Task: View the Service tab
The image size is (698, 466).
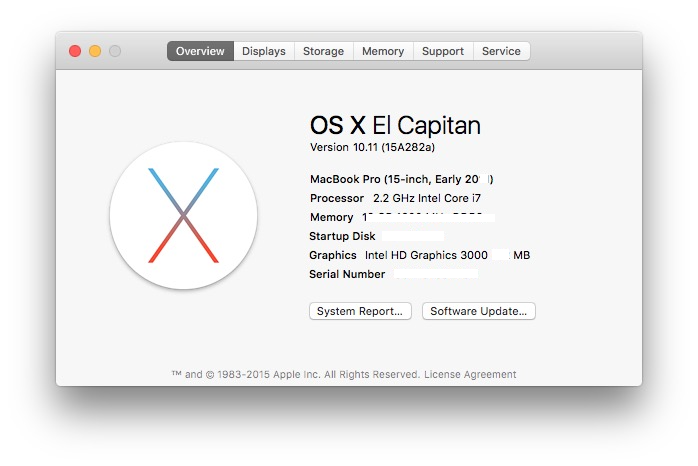Action: pos(501,51)
